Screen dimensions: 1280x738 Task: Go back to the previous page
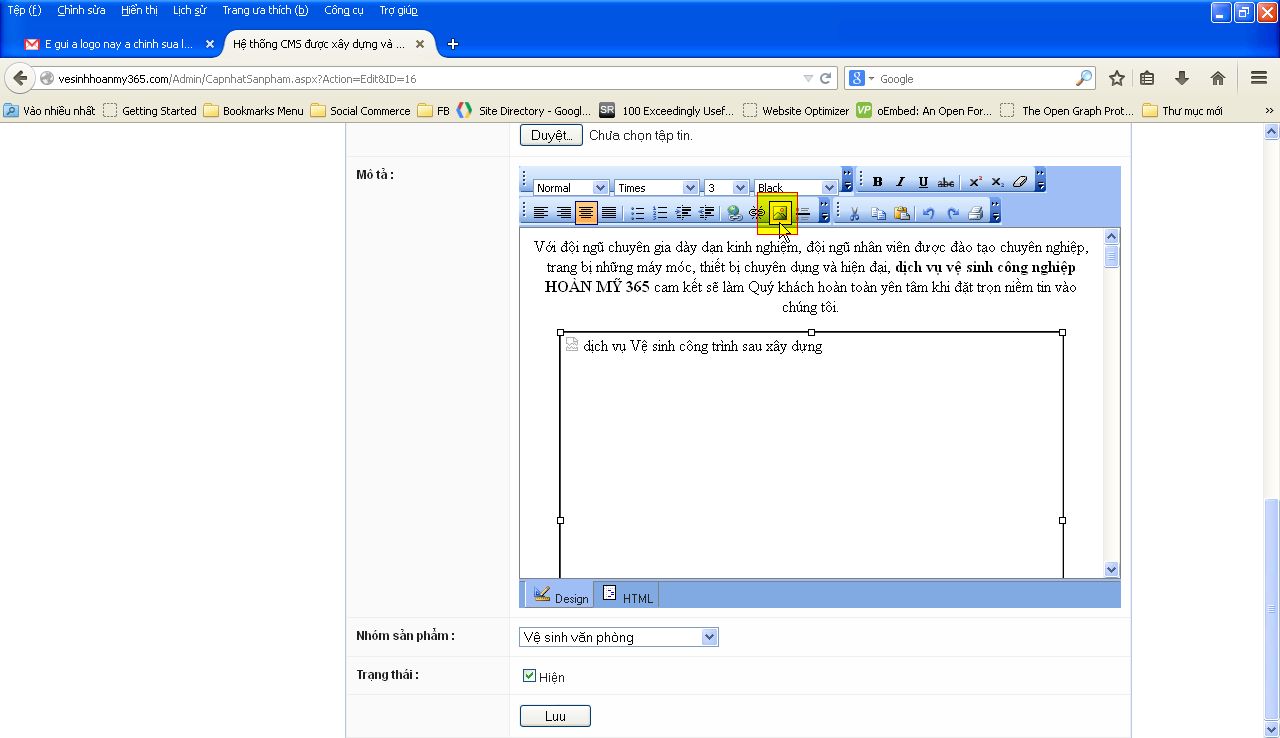[20, 78]
